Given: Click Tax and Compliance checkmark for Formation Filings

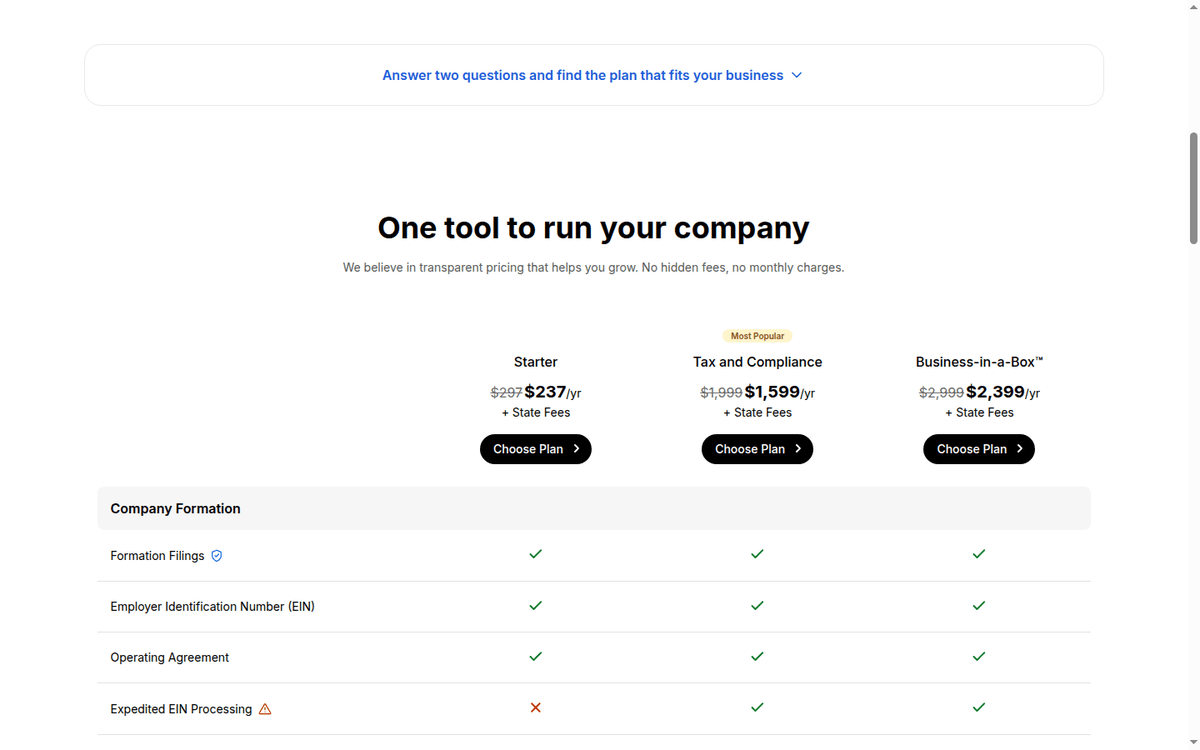Looking at the screenshot, I should [x=757, y=554].
